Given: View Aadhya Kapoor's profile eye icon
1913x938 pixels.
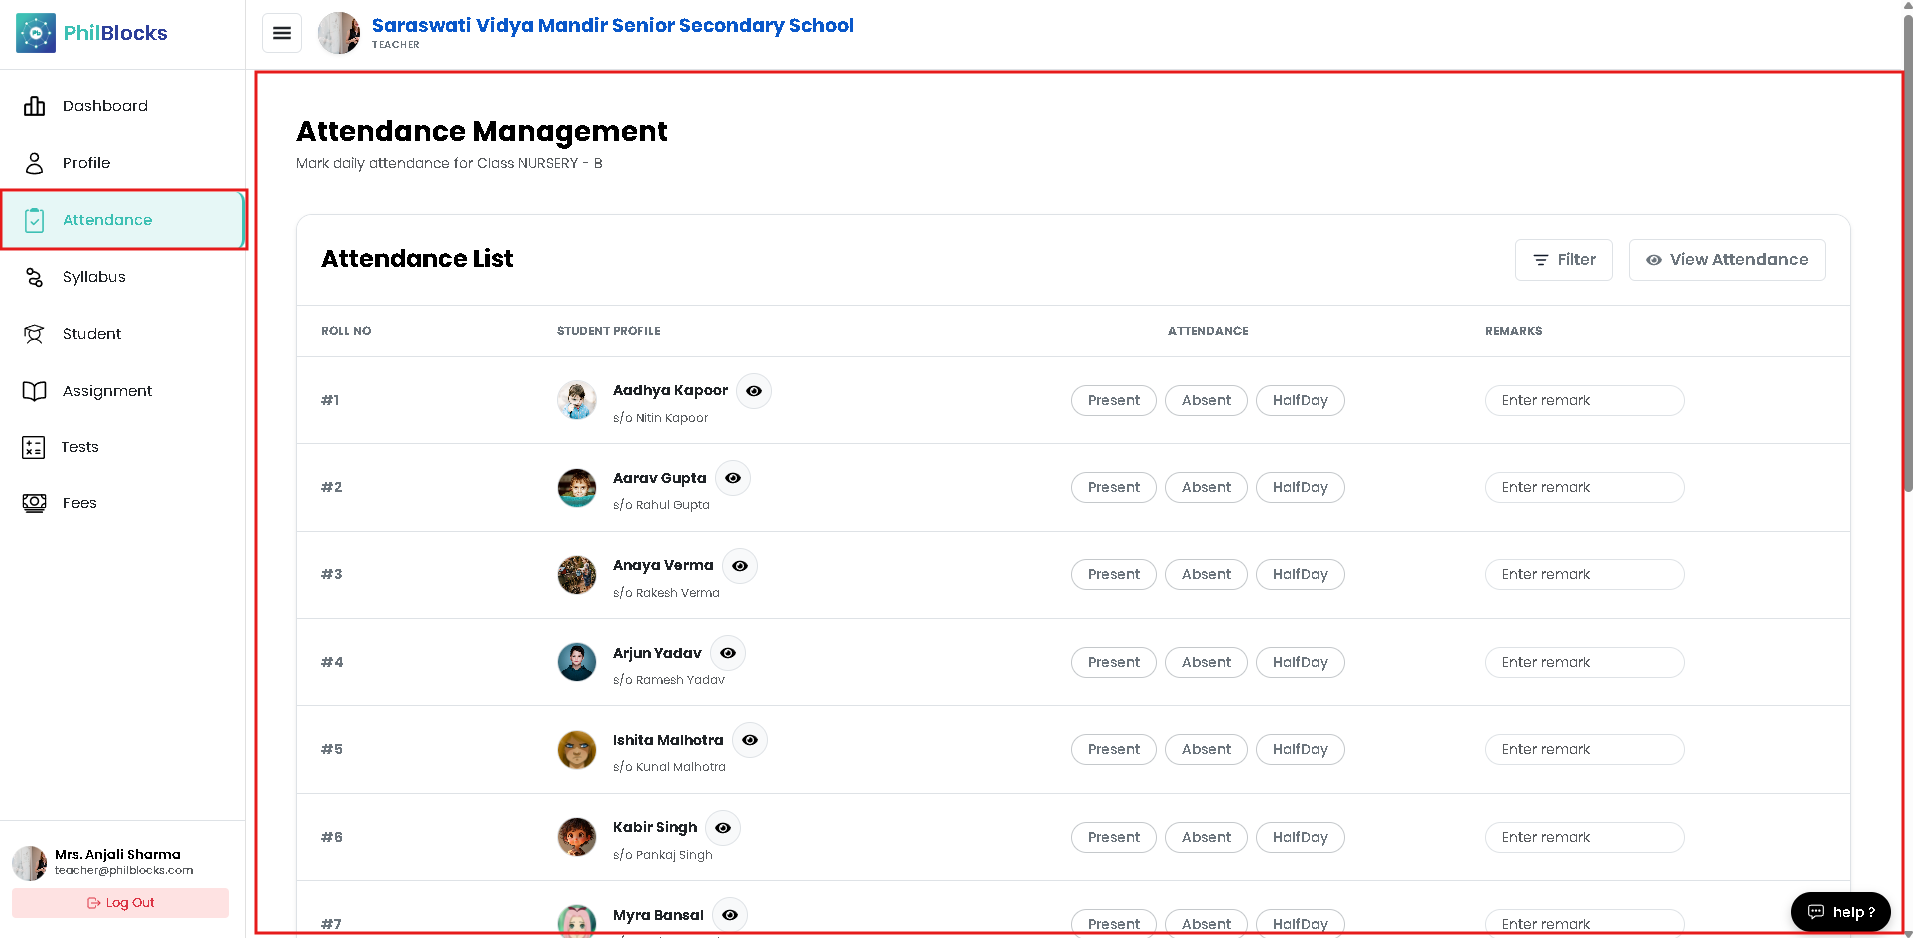Looking at the screenshot, I should pyautogui.click(x=754, y=391).
